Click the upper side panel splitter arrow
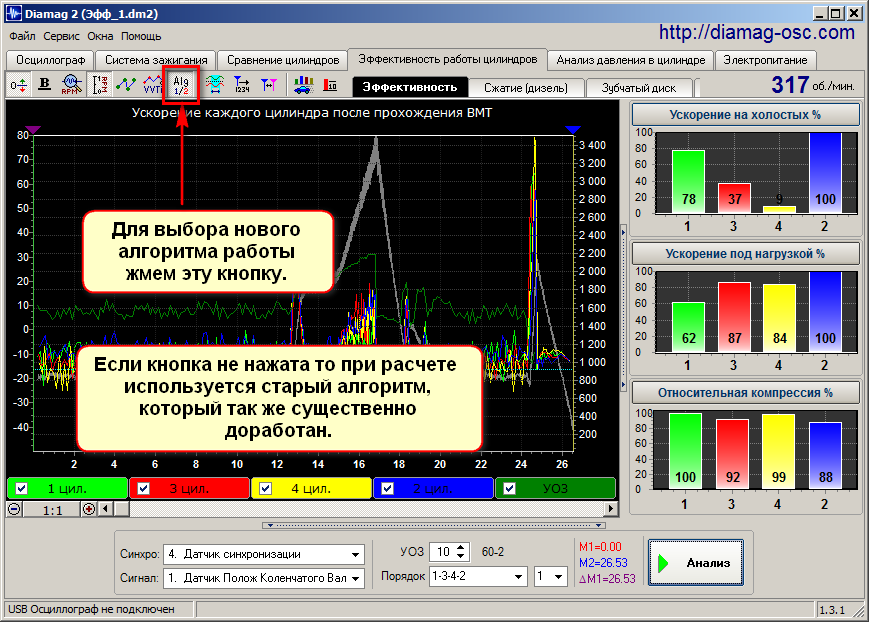 pyautogui.click(x=623, y=232)
